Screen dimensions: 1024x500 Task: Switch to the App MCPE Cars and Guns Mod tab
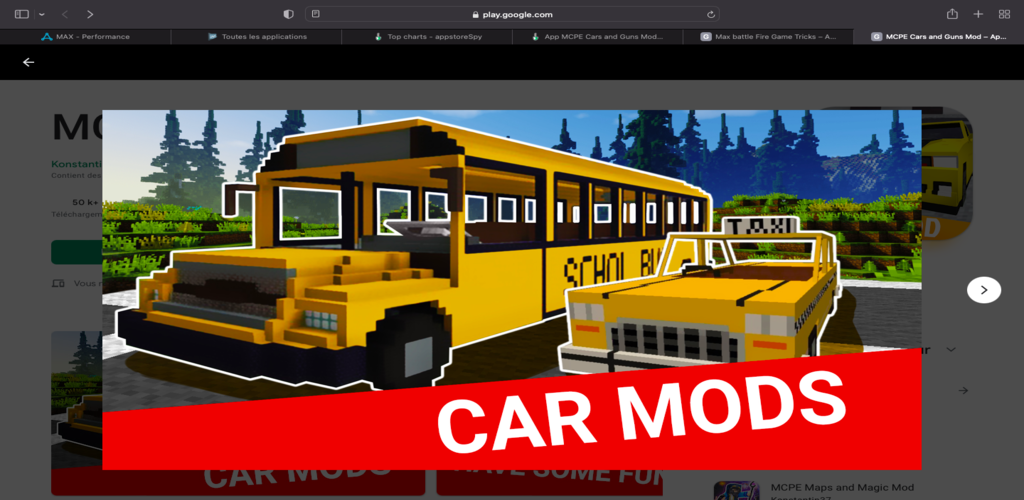598,37
